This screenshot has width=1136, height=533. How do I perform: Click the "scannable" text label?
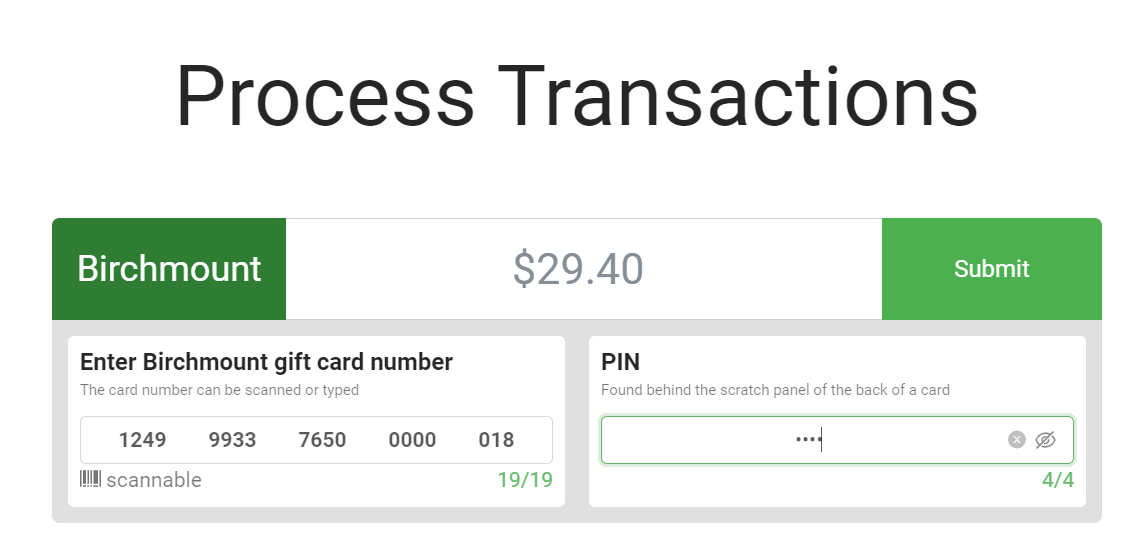pos(154,480)
